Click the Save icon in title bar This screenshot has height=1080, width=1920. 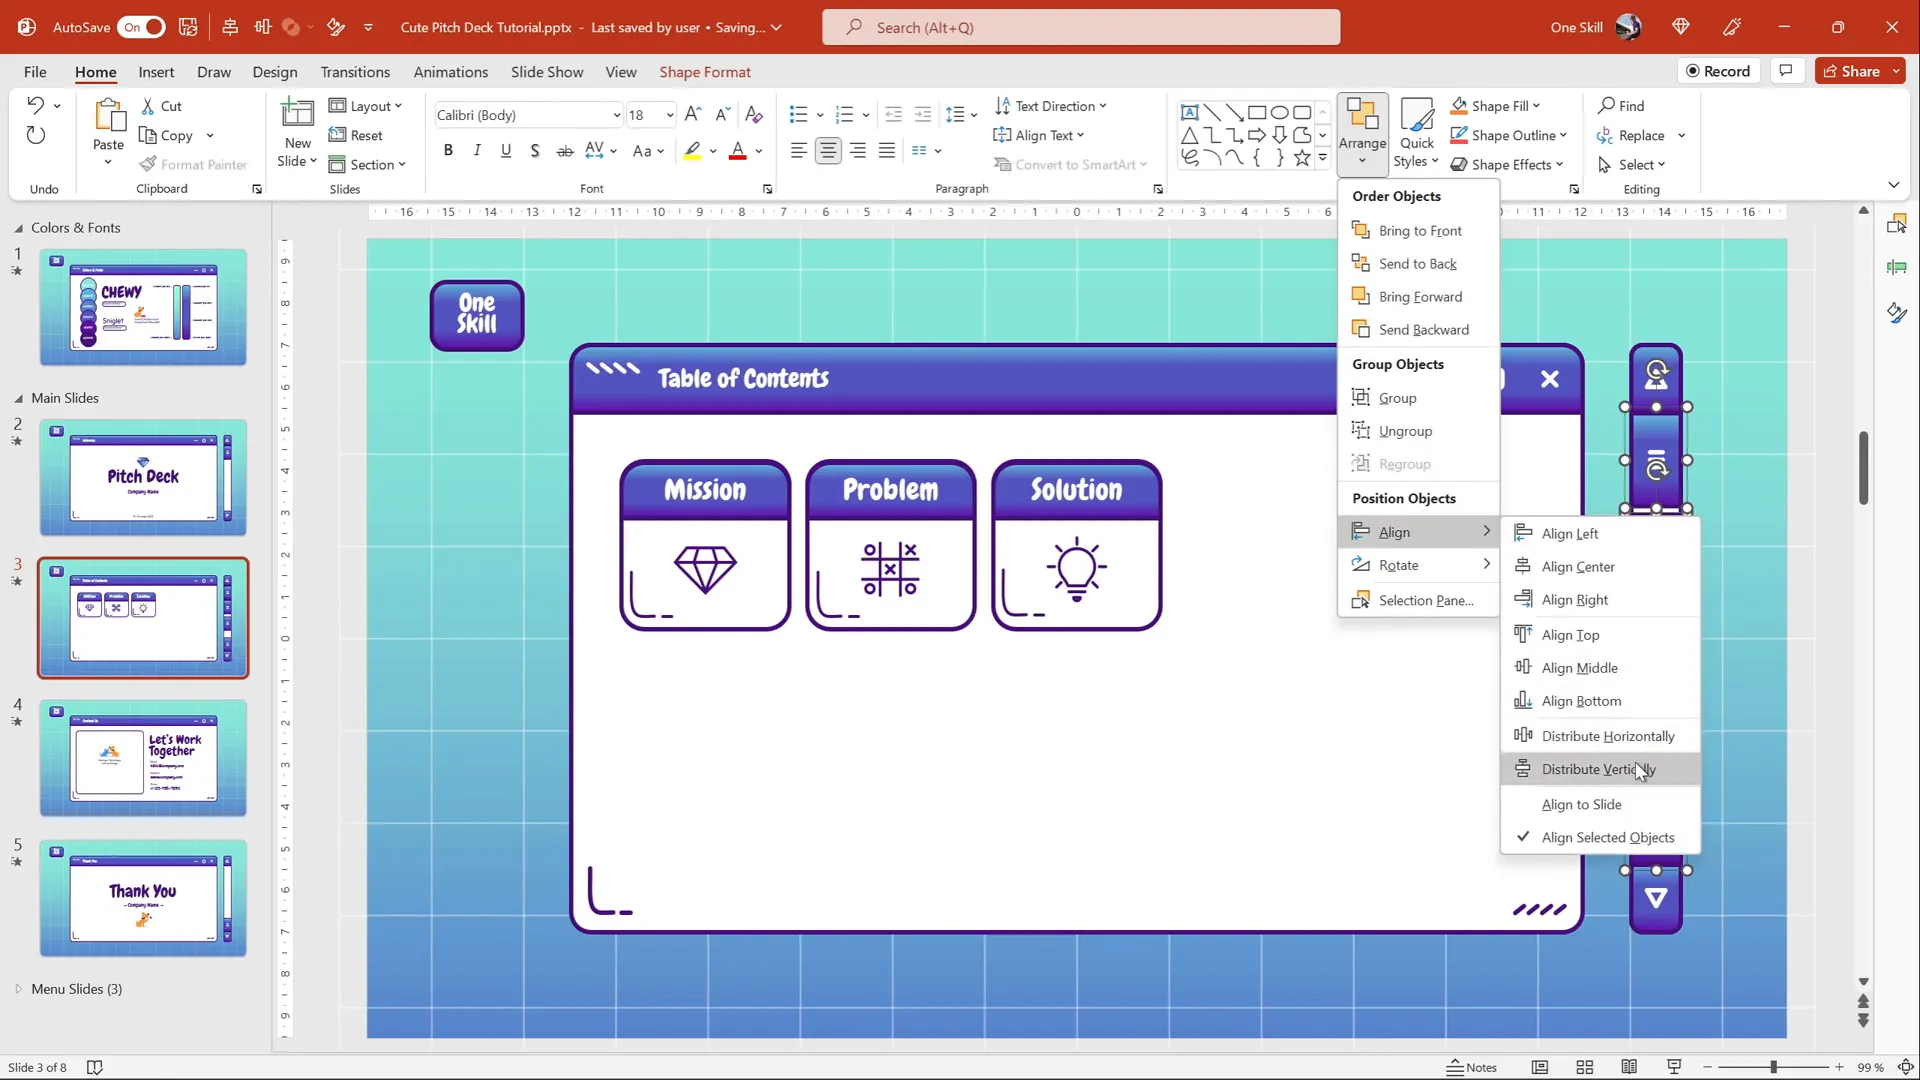[x=188, y=27]
